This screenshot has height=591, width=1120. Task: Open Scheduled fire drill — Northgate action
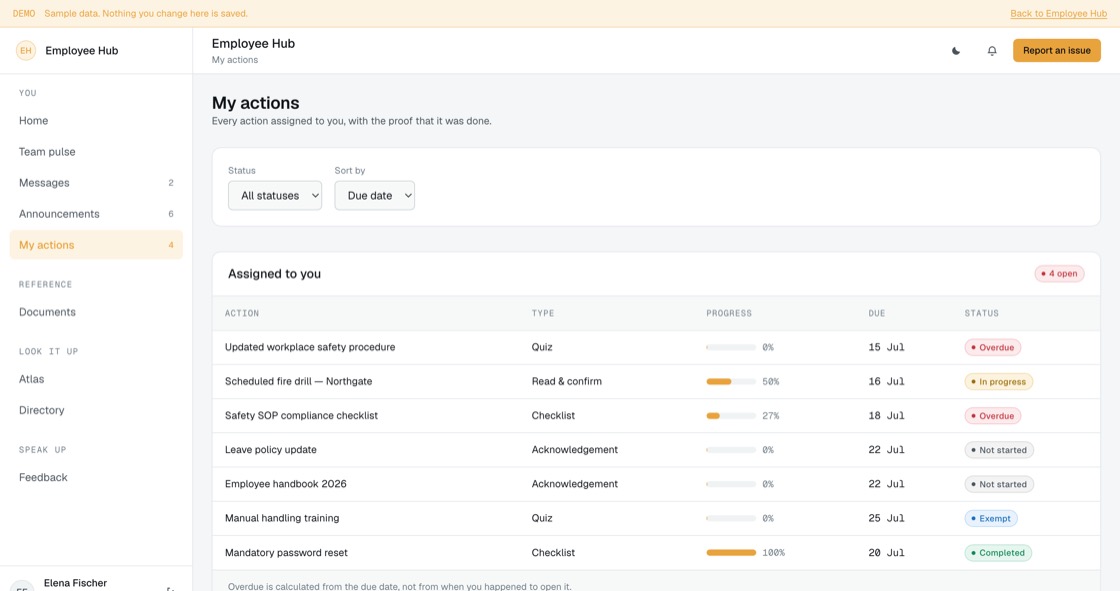tap(299, 382)
